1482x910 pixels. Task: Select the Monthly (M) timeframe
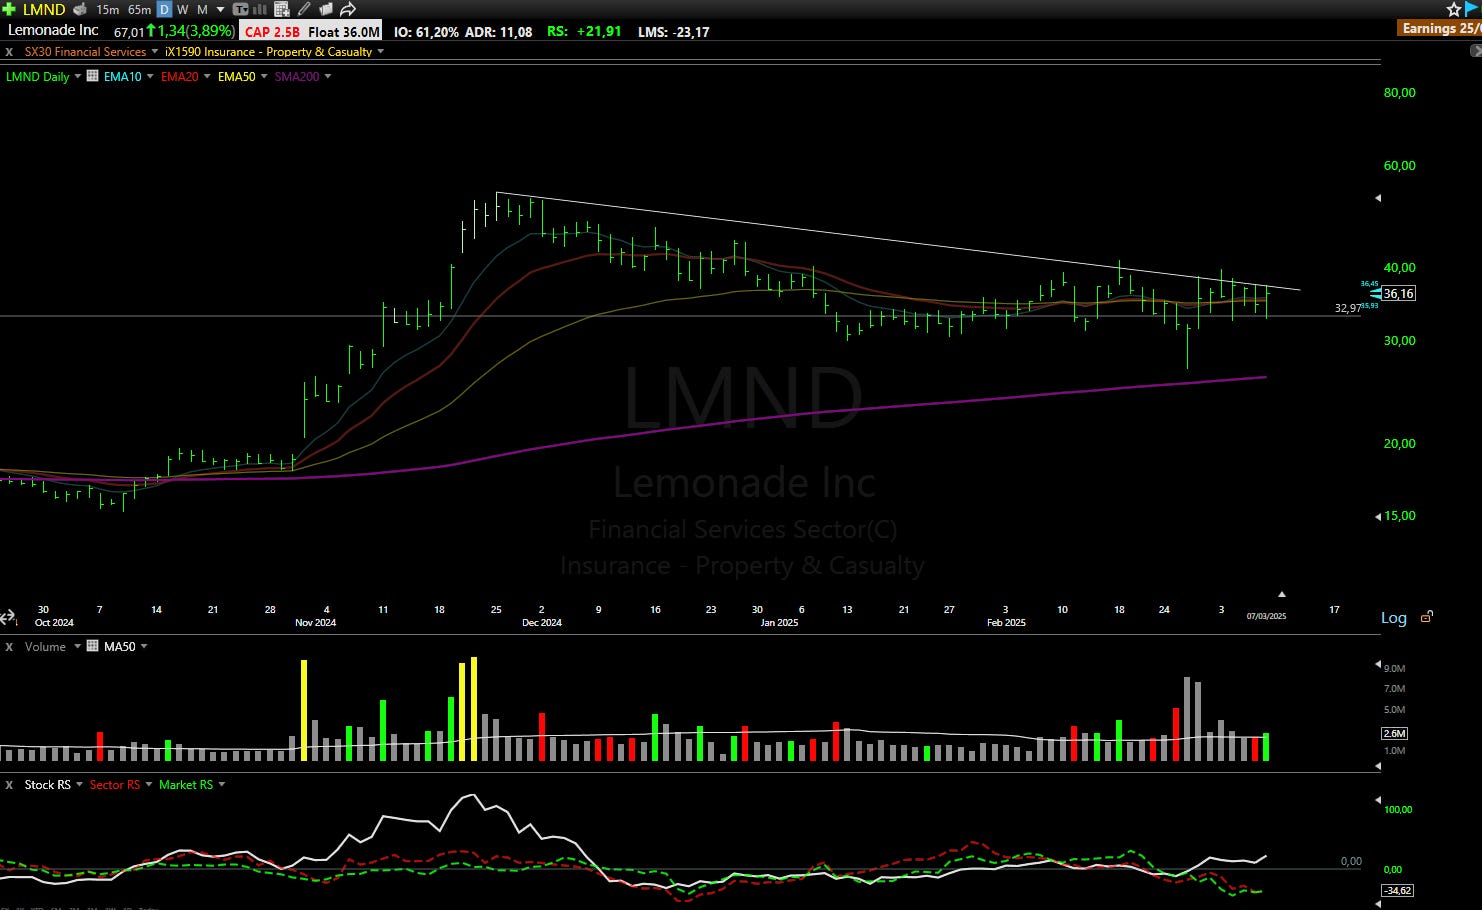coord(202,9)
